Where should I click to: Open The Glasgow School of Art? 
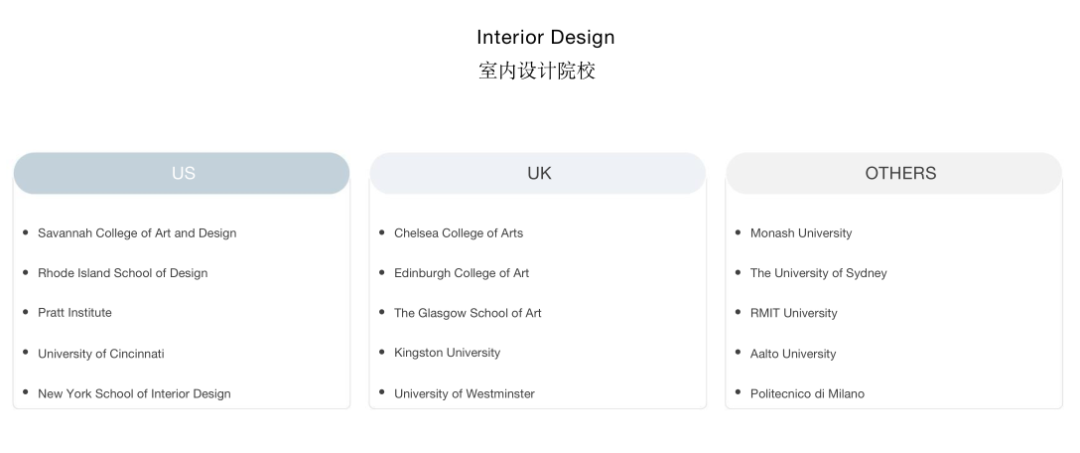[467, 313]
